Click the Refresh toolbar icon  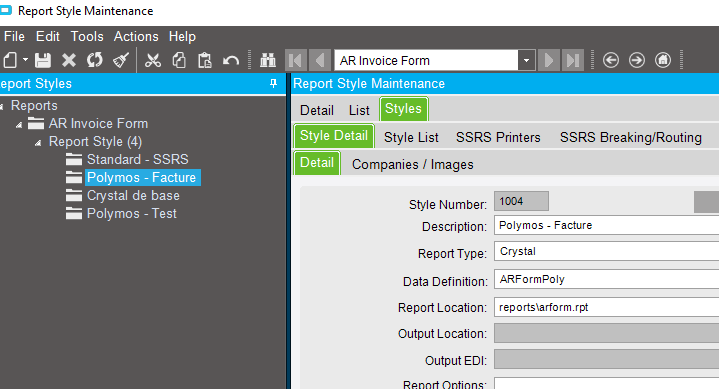click(x=95, y=60)
